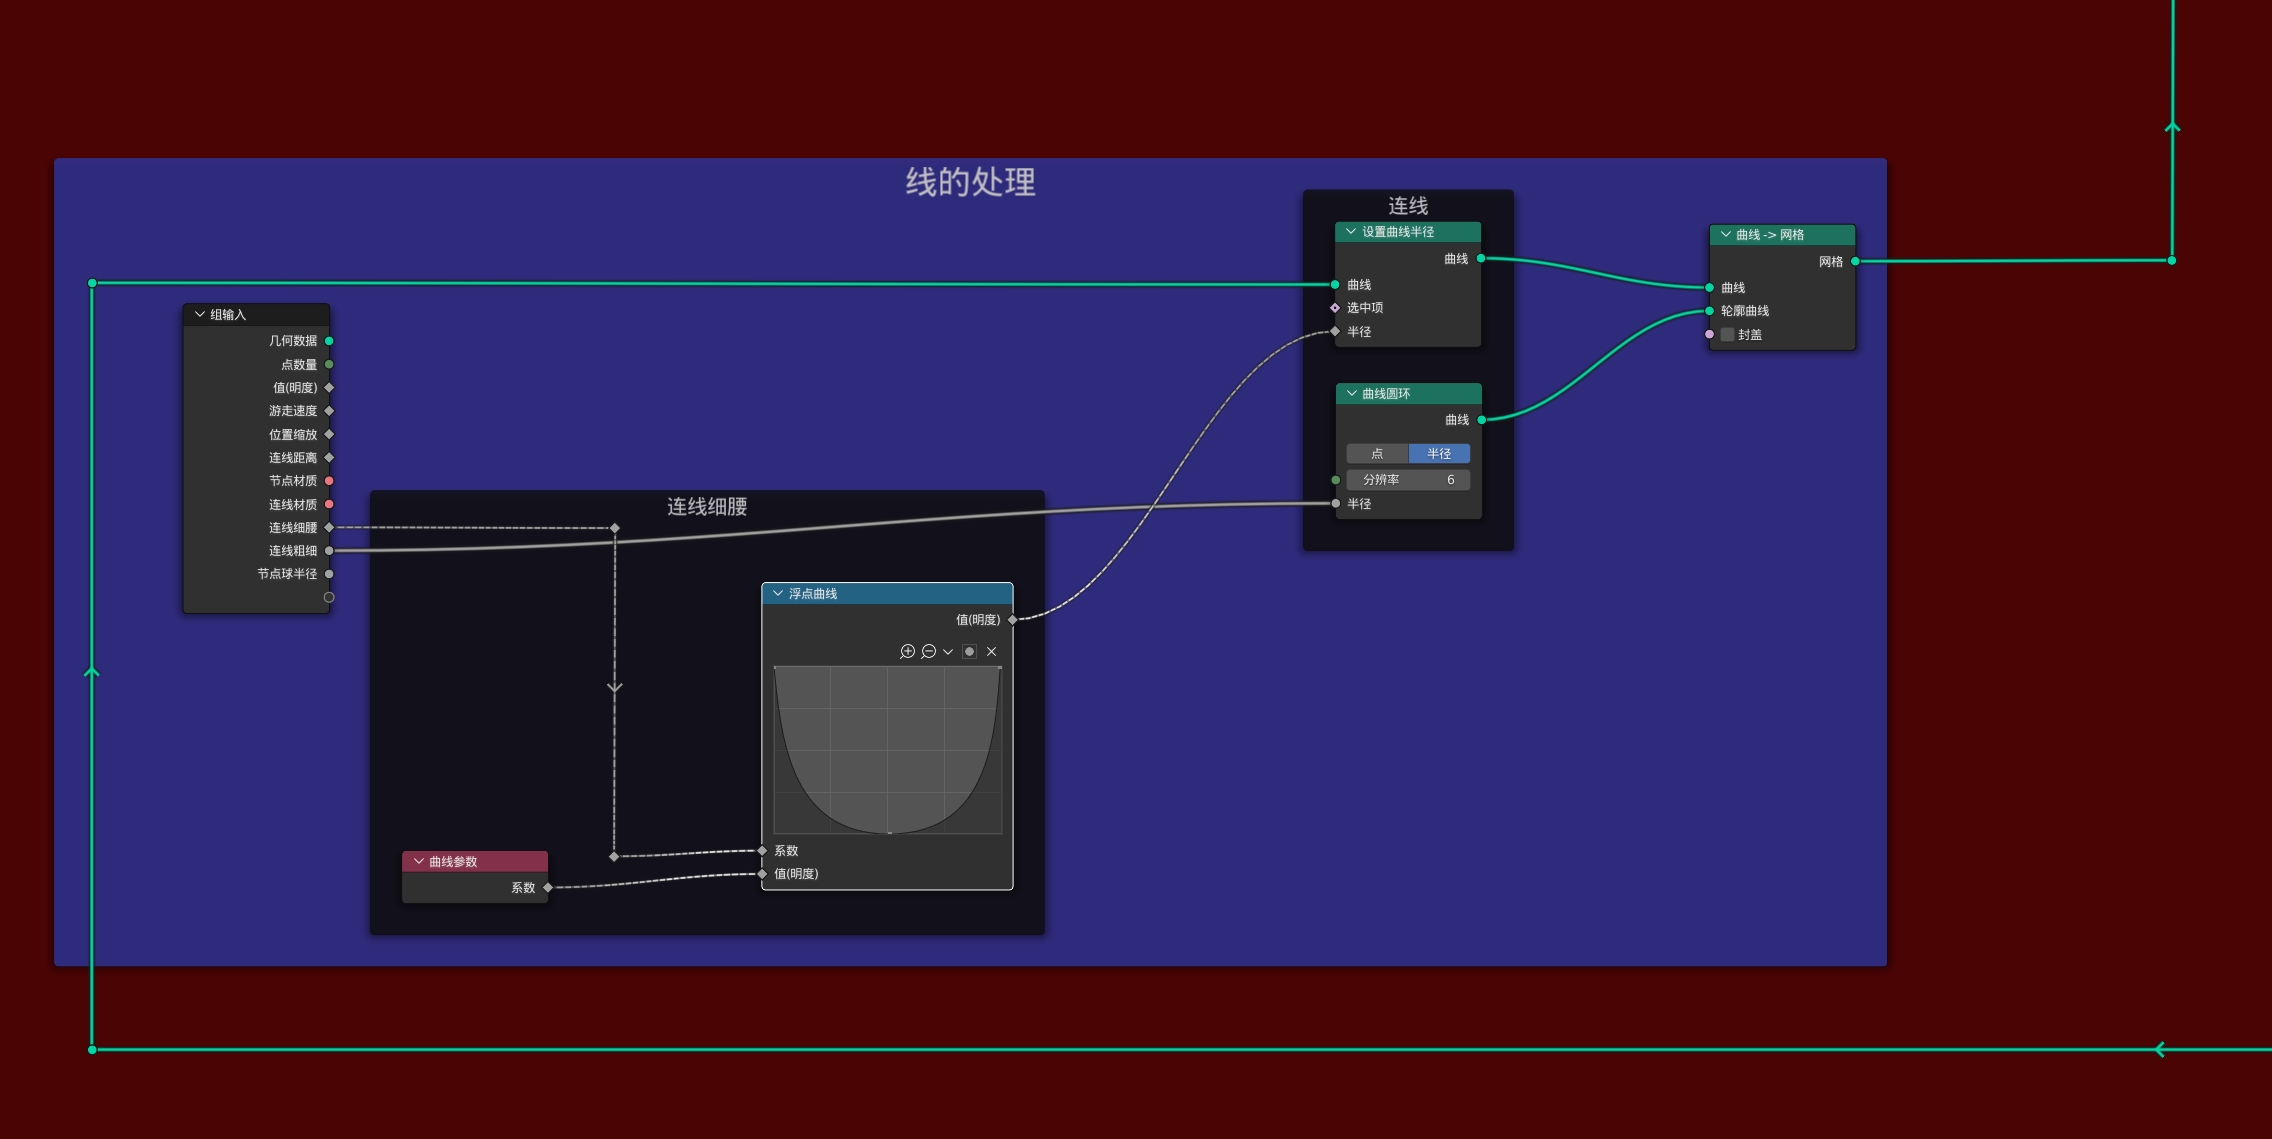This screenshot has width=2272, height=1139.
Task: Zoom in on the float curve widget
Action: 907,651
